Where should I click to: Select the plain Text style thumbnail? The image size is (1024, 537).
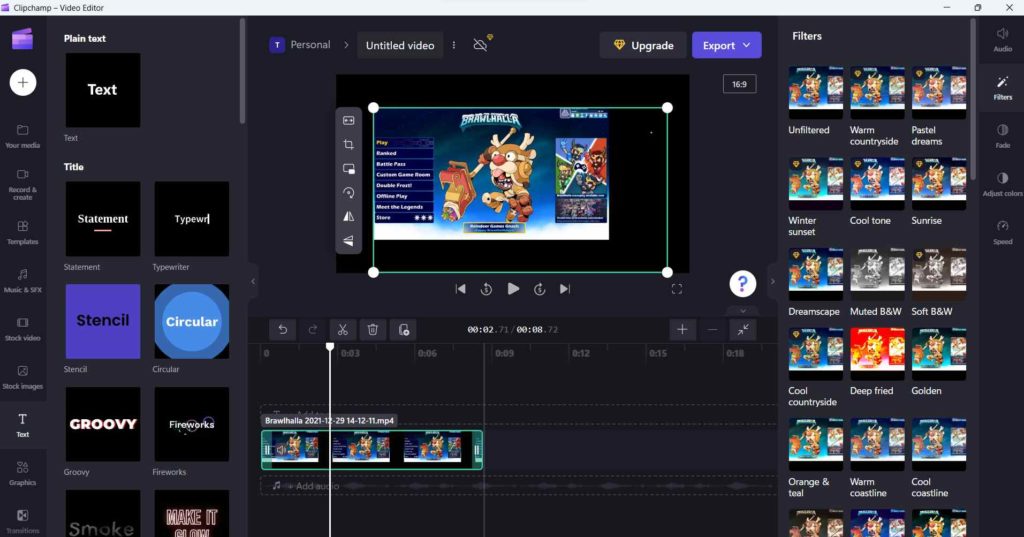(103, 90)
